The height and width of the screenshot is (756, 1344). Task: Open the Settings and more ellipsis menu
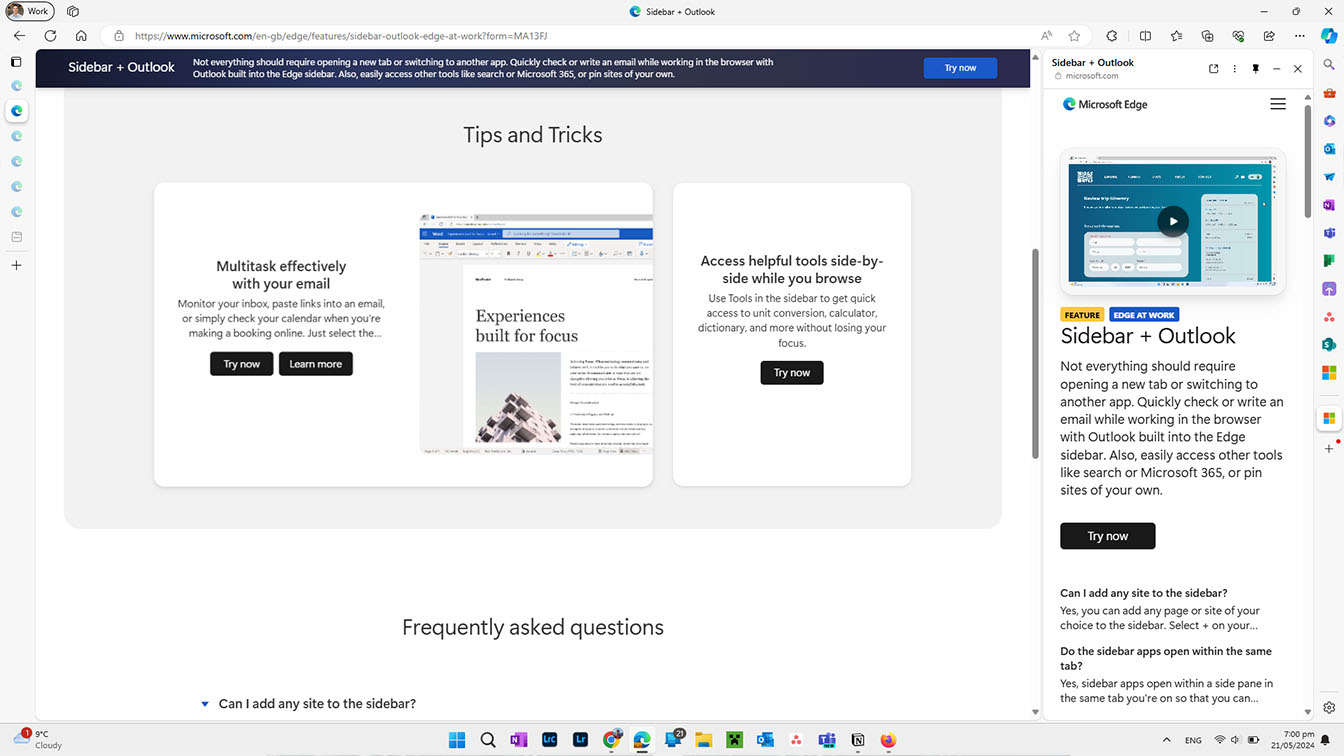pyautogui.click(x=1299, y=36)
